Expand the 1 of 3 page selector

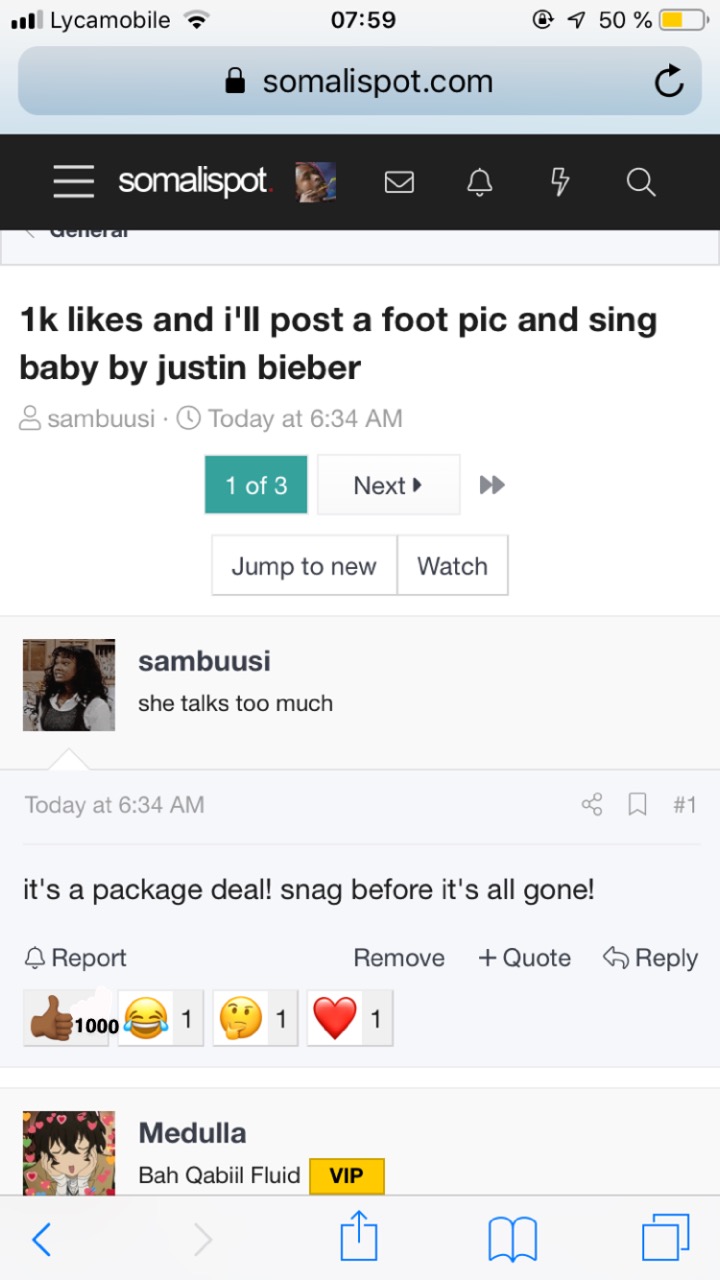pos(256,485)
